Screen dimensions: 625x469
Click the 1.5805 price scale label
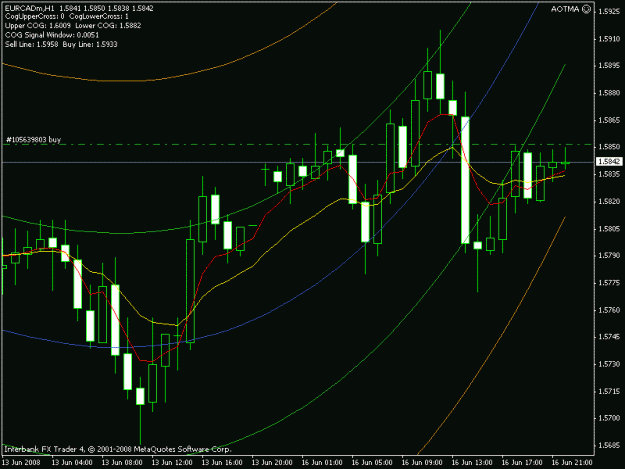pyautogui.click(x=609, y=229)
